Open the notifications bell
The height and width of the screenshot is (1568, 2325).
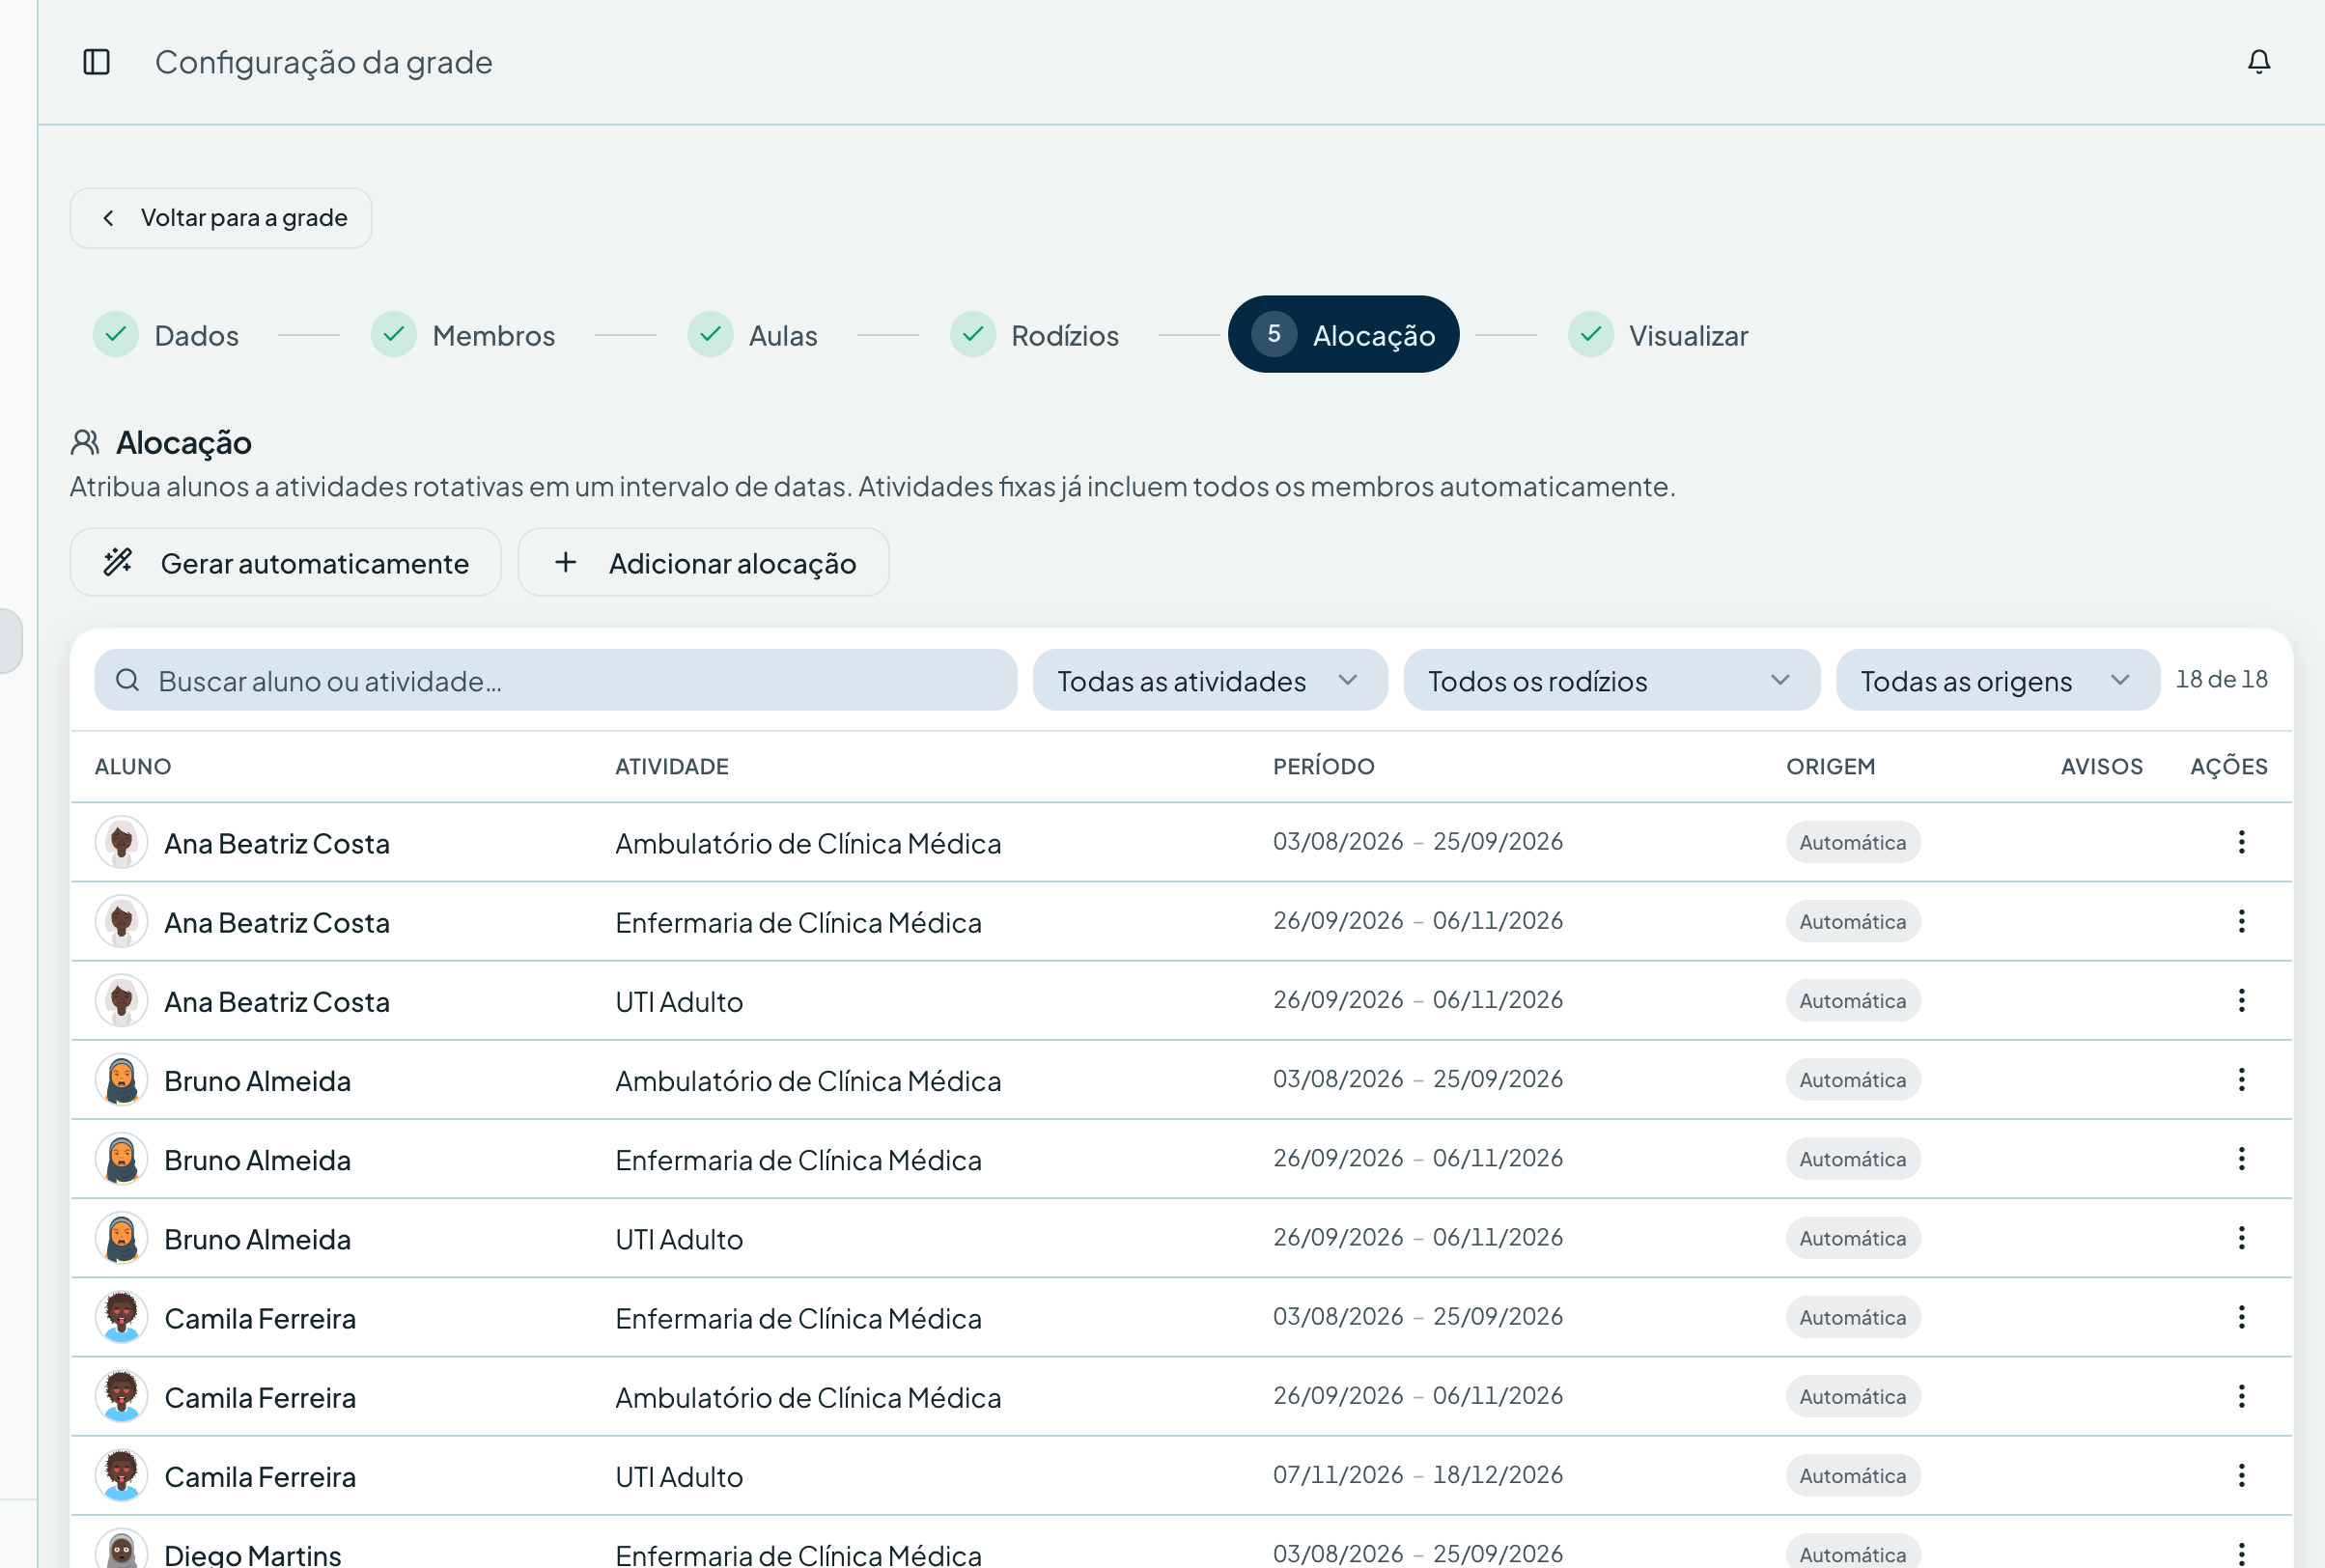2259,62
